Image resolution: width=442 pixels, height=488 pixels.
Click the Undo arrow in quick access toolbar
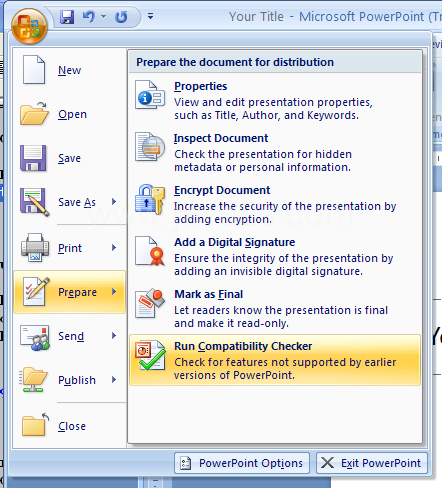coord(89,16)
